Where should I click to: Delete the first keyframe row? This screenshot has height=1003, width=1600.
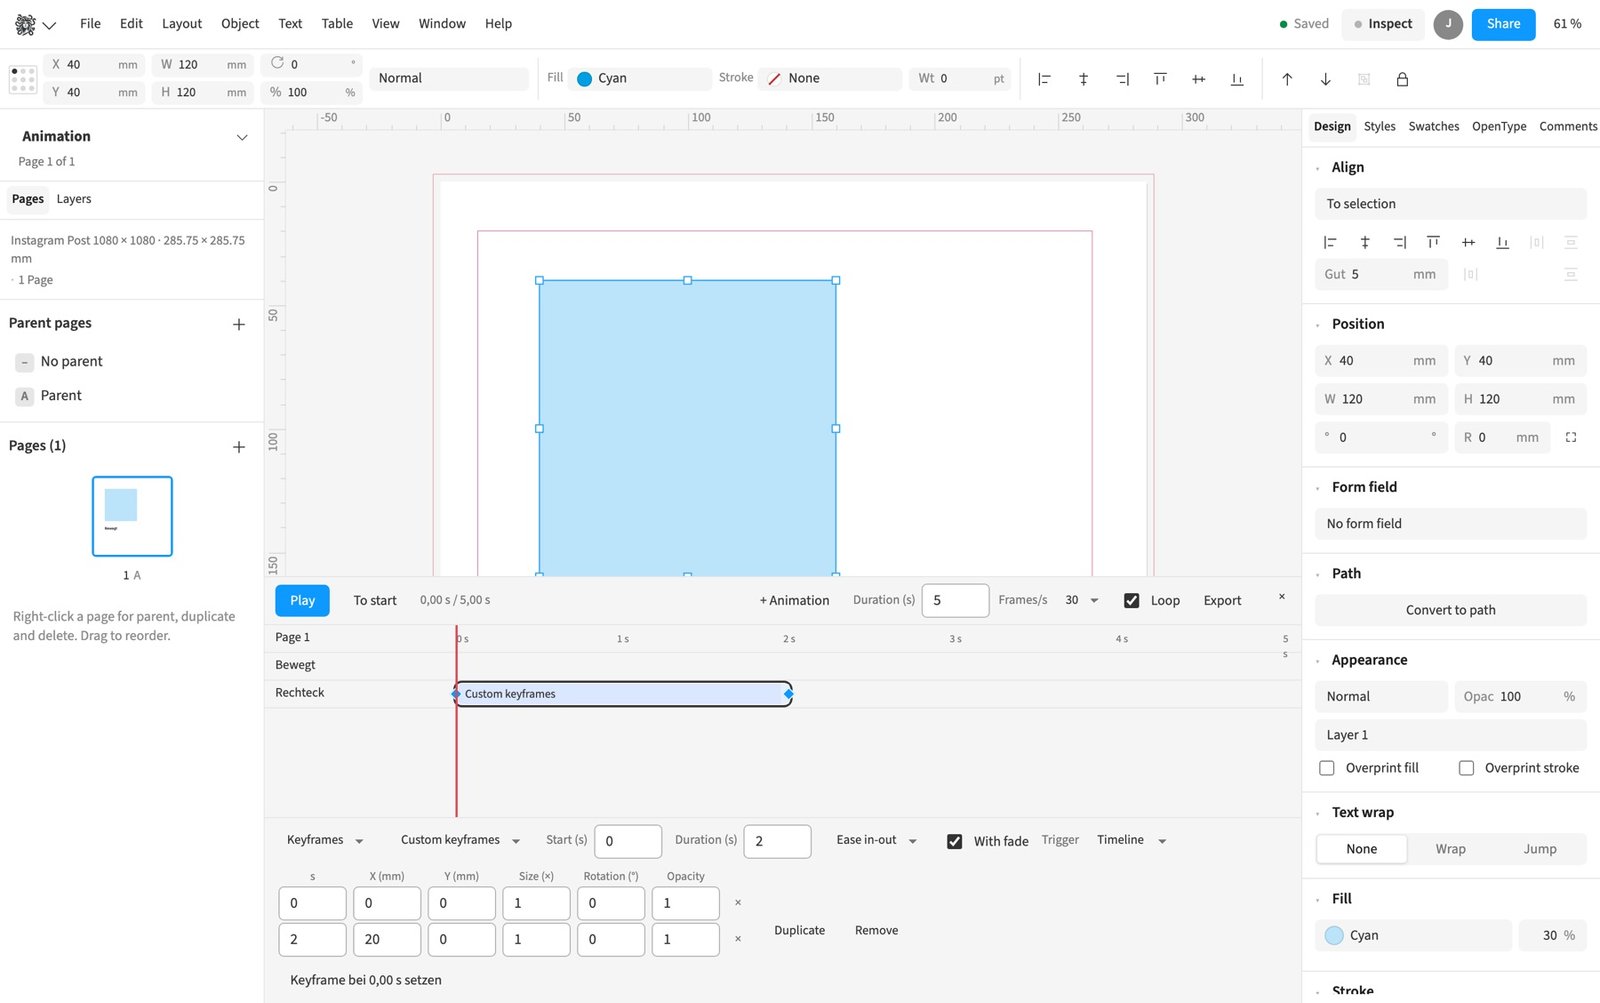(738, 903)
